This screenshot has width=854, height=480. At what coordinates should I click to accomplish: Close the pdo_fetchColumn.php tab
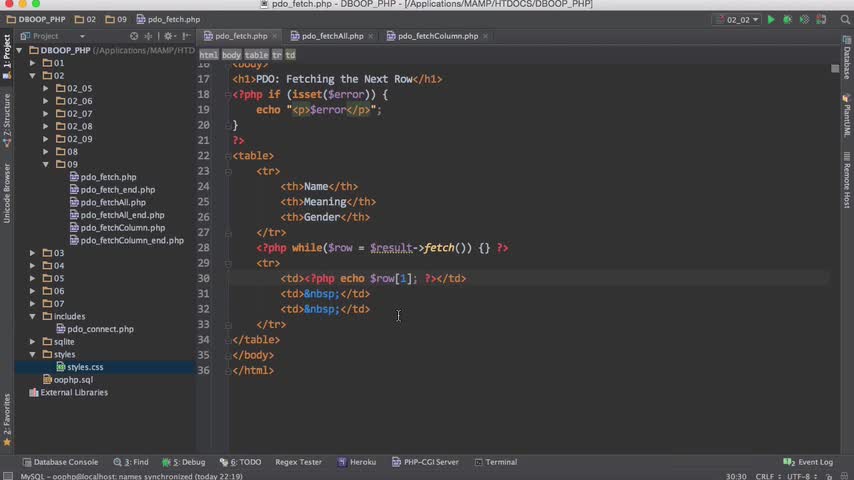pos(485,37)
